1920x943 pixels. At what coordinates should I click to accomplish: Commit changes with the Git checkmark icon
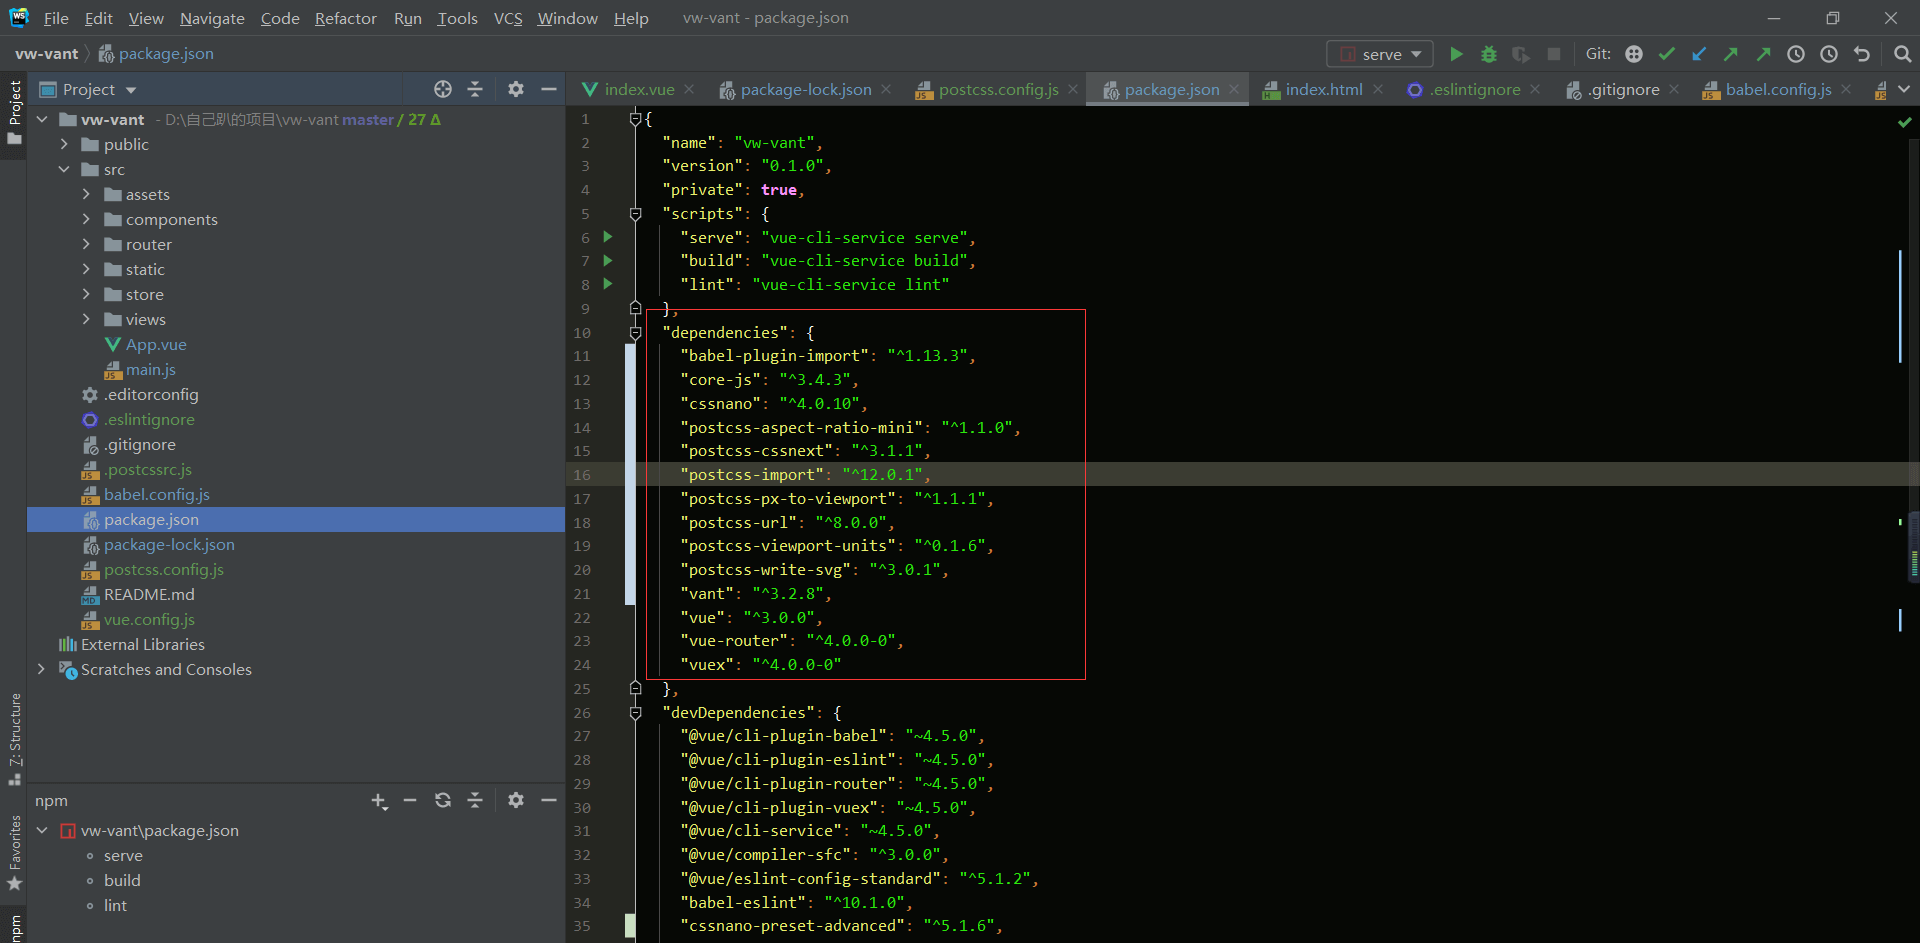[x=1666, y=54]
